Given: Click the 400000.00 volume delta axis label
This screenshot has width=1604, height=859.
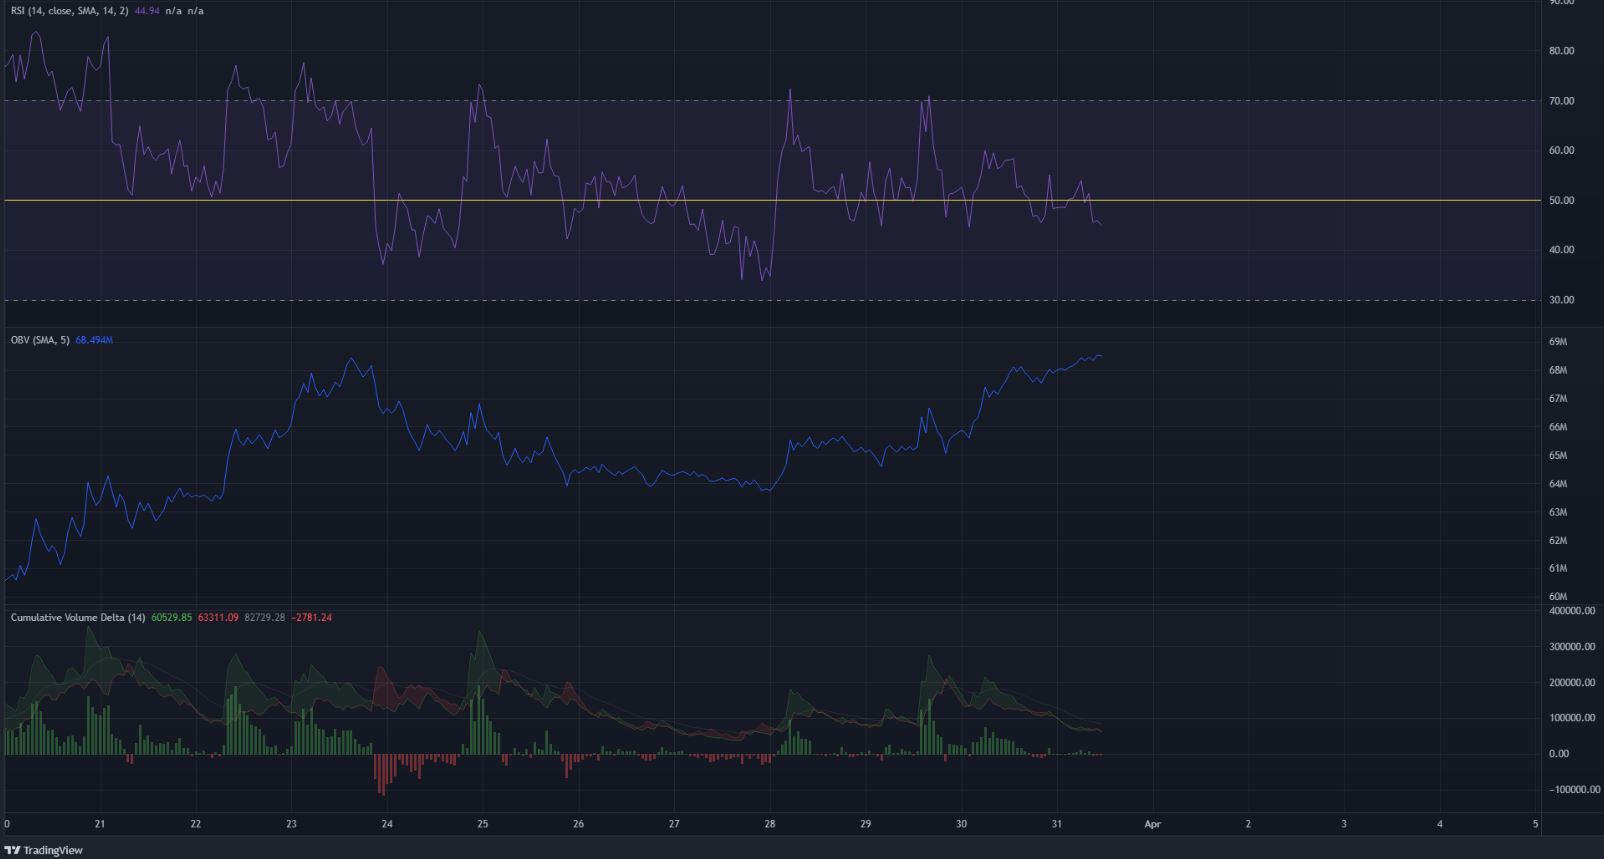Looking at the screenshot, I should point(1572,610).
